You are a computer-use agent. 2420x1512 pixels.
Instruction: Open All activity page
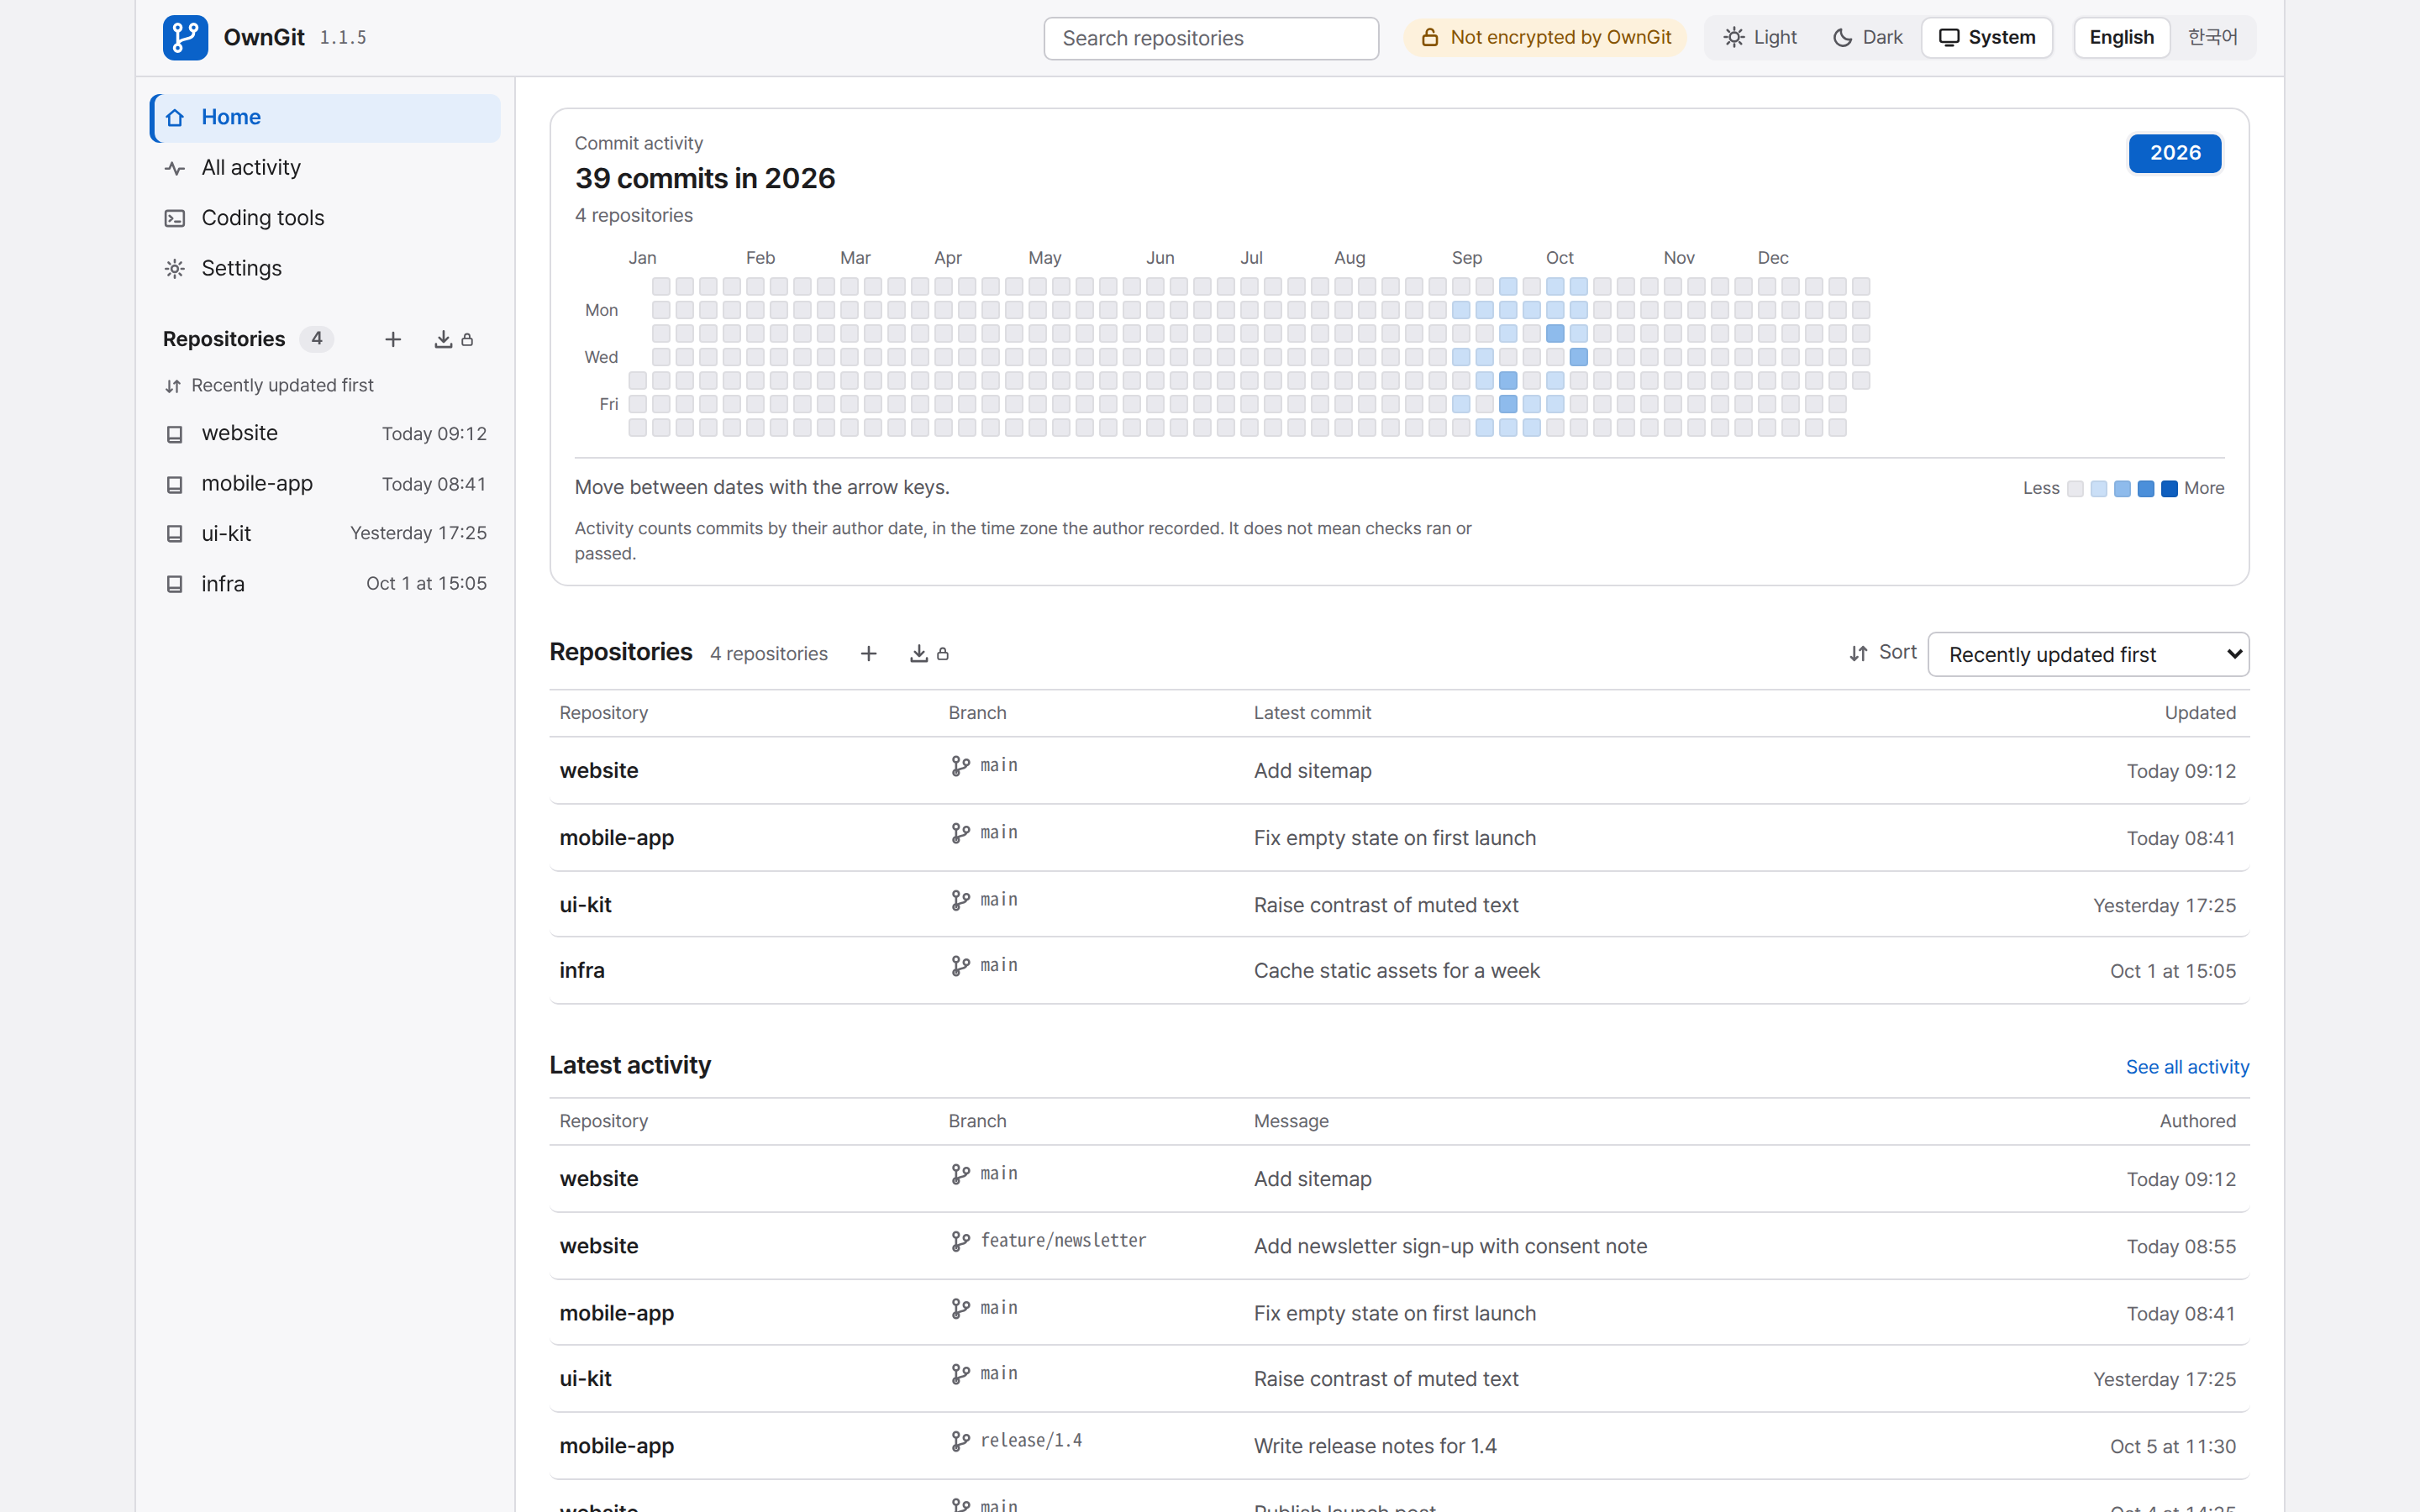pos(325,168)
